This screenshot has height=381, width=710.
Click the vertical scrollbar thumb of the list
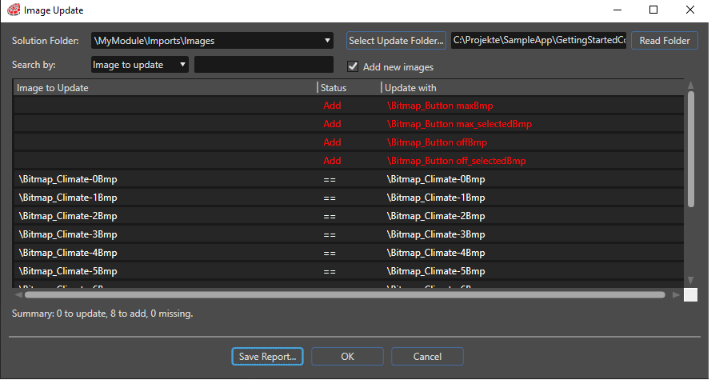click(691, 150)
